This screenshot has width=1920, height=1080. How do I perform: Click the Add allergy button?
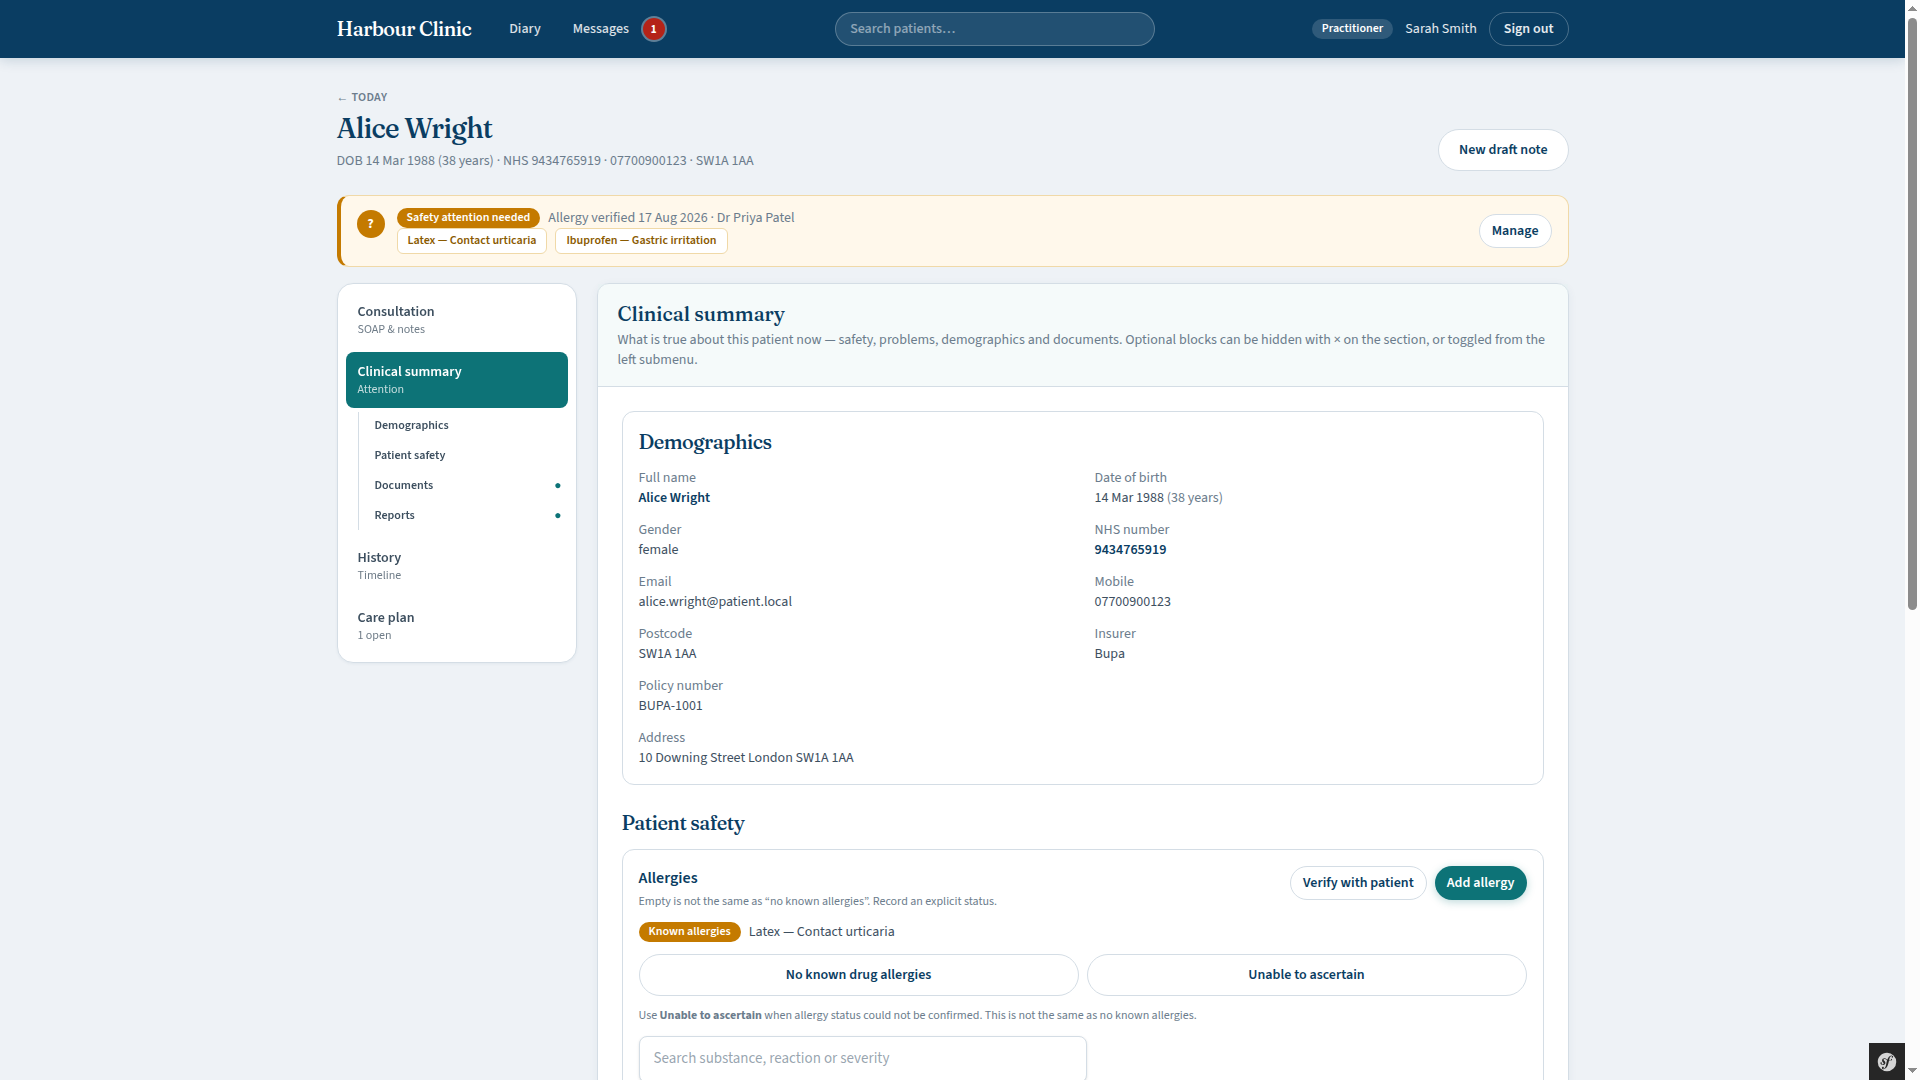click(x=1480, y=883)
